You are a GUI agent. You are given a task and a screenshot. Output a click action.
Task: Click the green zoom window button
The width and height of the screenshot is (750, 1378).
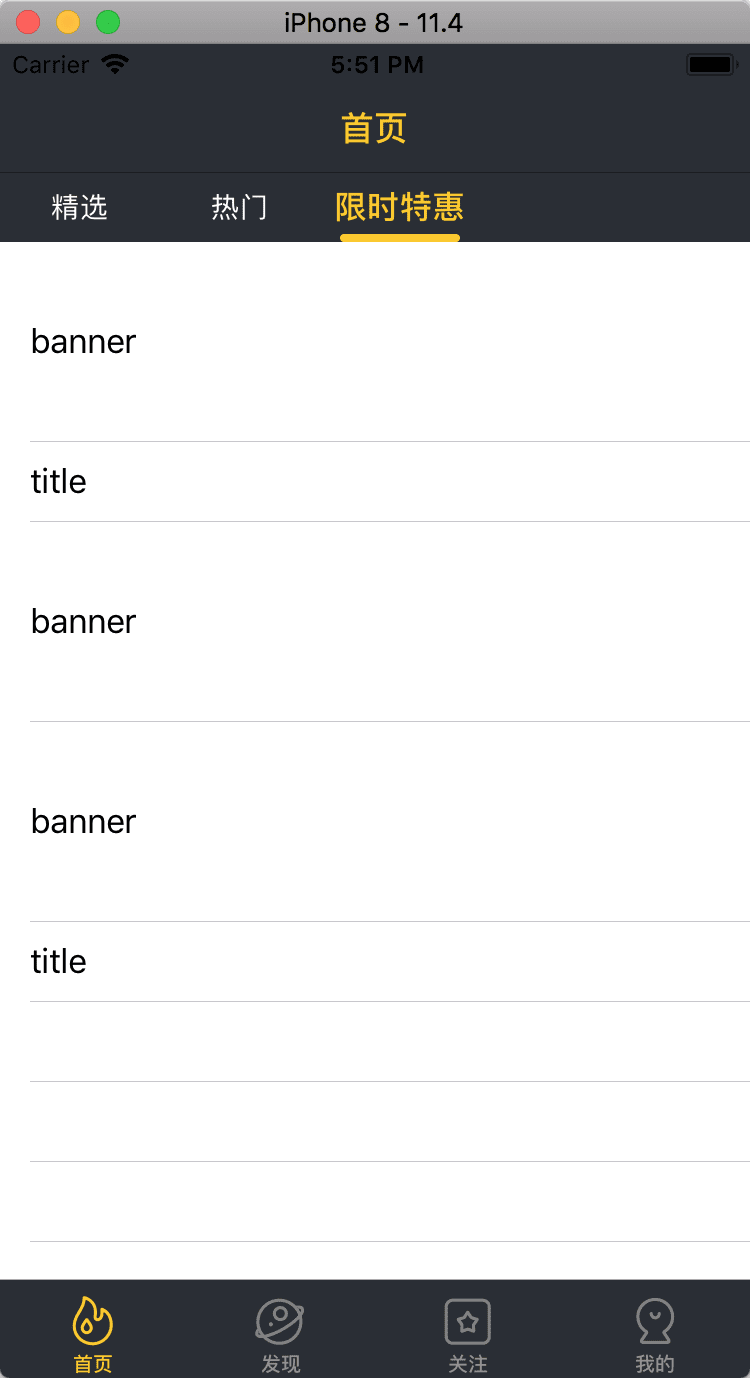(107, 22)
